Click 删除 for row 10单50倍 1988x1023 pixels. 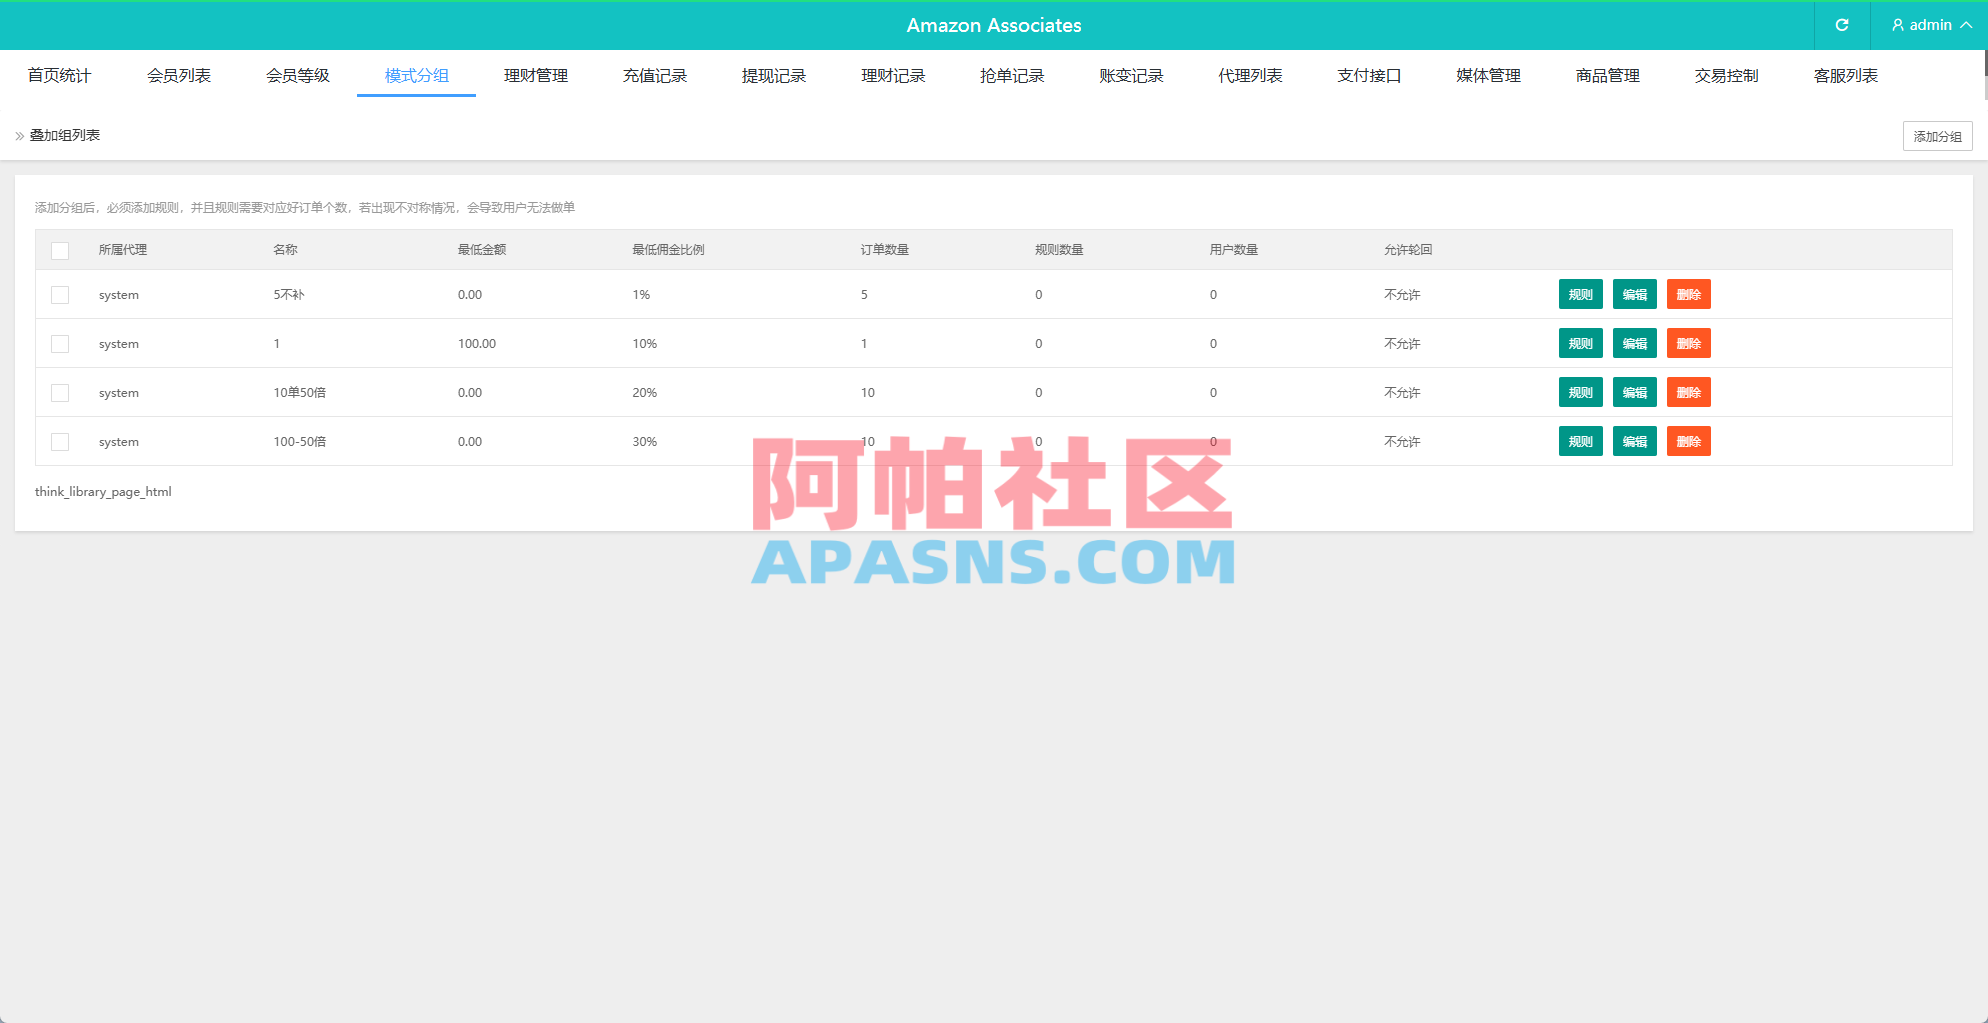[1688, 393]
